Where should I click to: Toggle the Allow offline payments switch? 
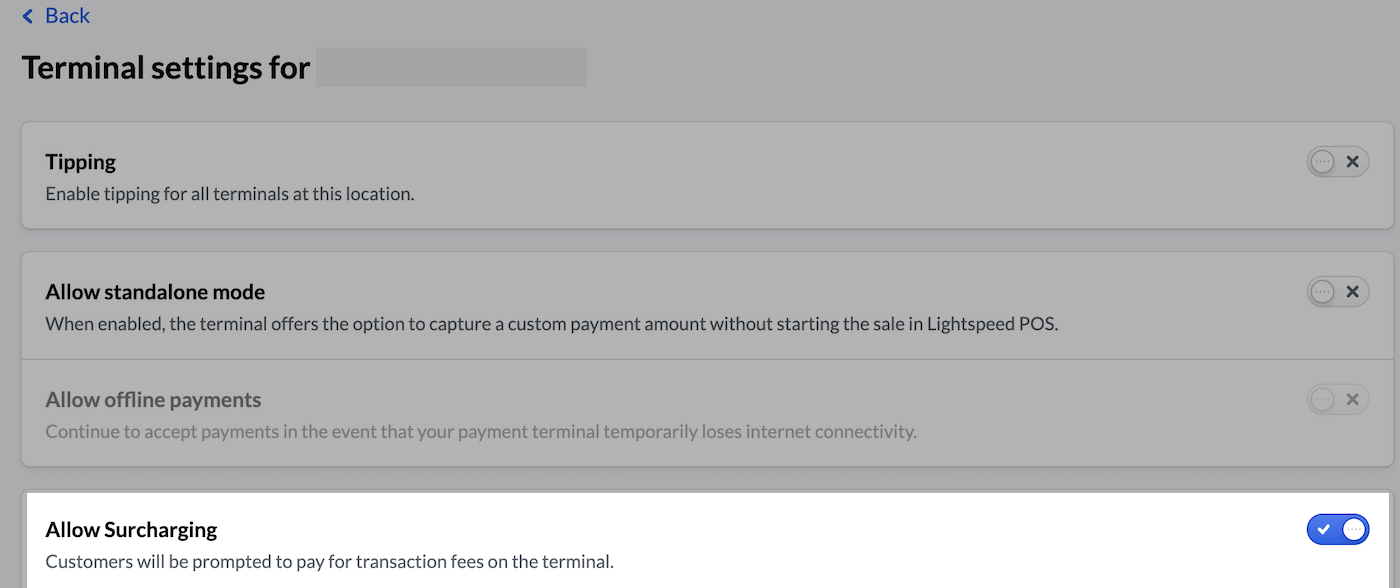1338,399
